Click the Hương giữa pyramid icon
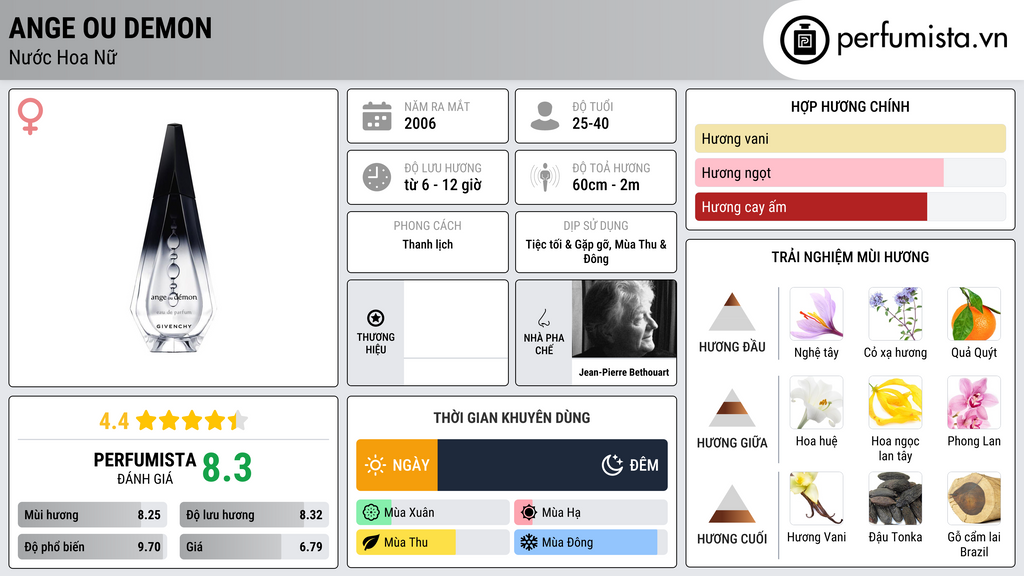Screen dimensions: 1024x576 (732, 408)
